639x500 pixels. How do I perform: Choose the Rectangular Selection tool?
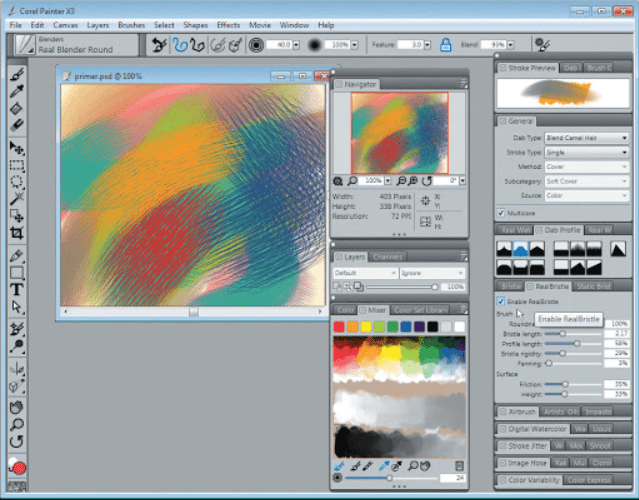pyautogui.click(x=16, y=164)
